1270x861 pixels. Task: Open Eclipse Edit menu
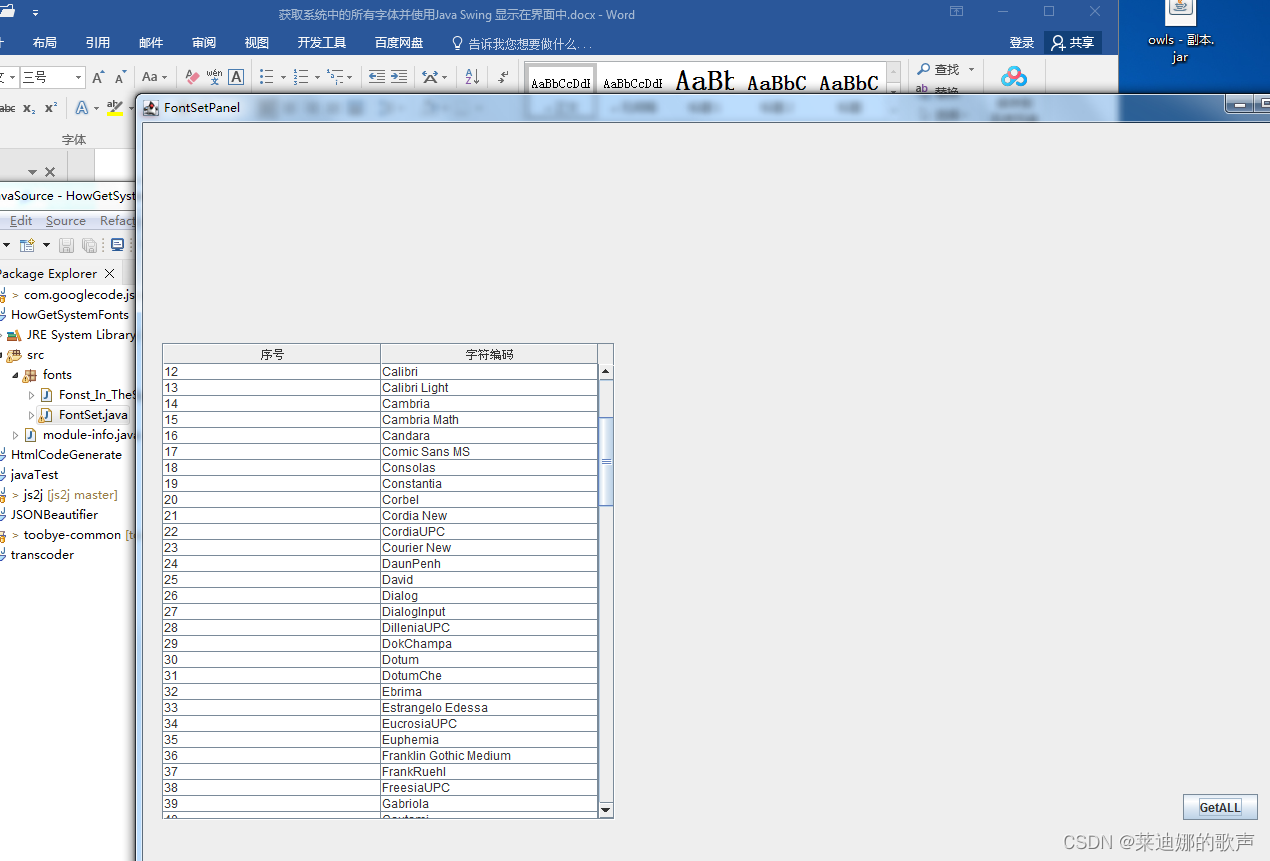click(21, 221)
